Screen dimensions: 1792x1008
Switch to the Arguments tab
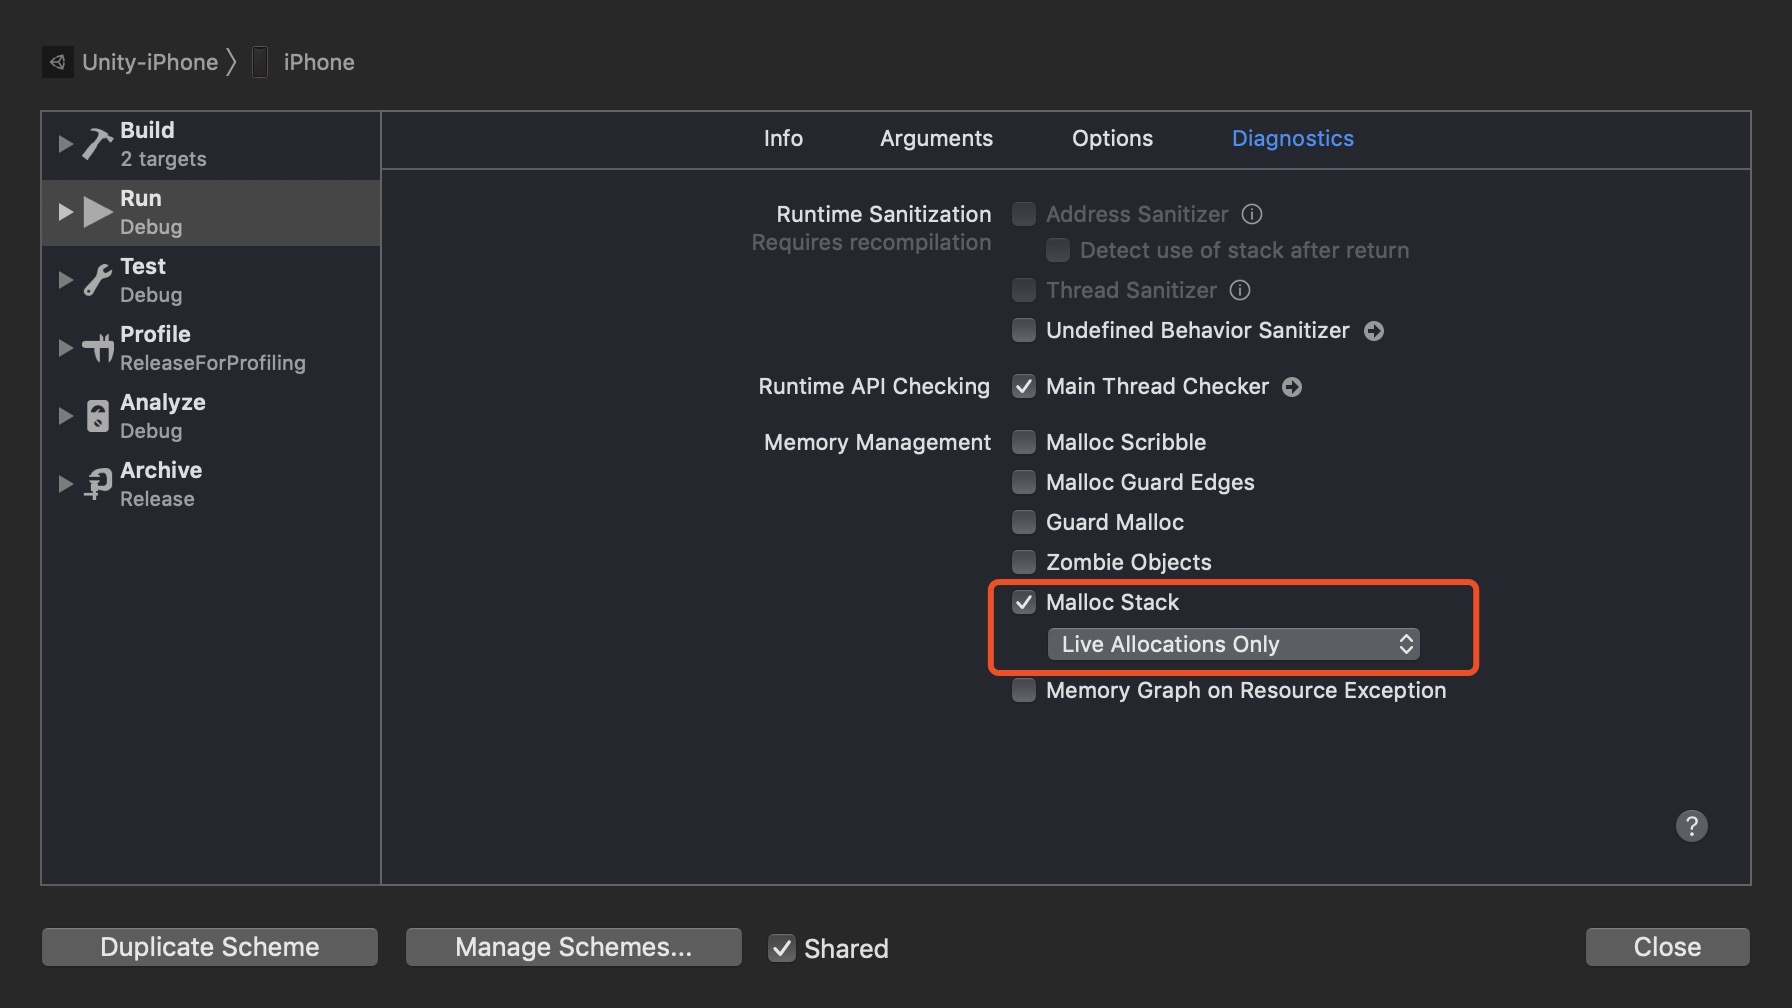(936, 139)
